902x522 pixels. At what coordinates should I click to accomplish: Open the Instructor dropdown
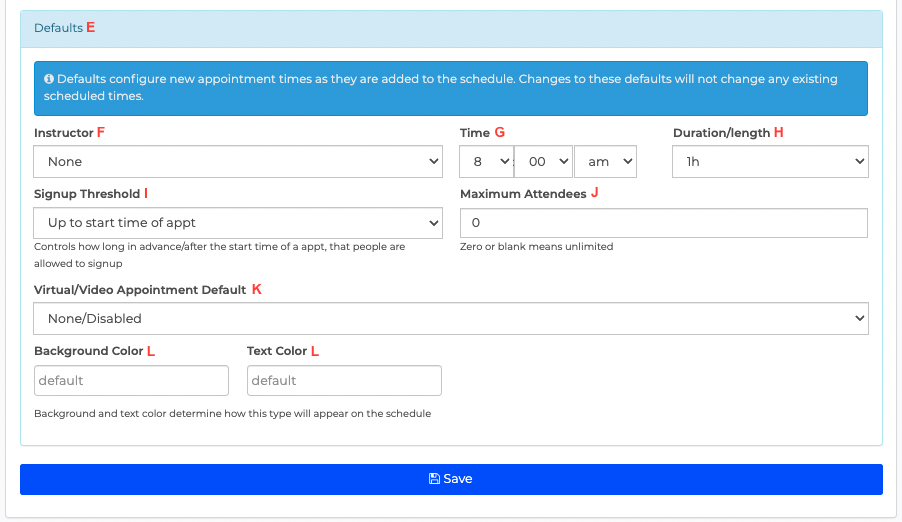point(238,162)
